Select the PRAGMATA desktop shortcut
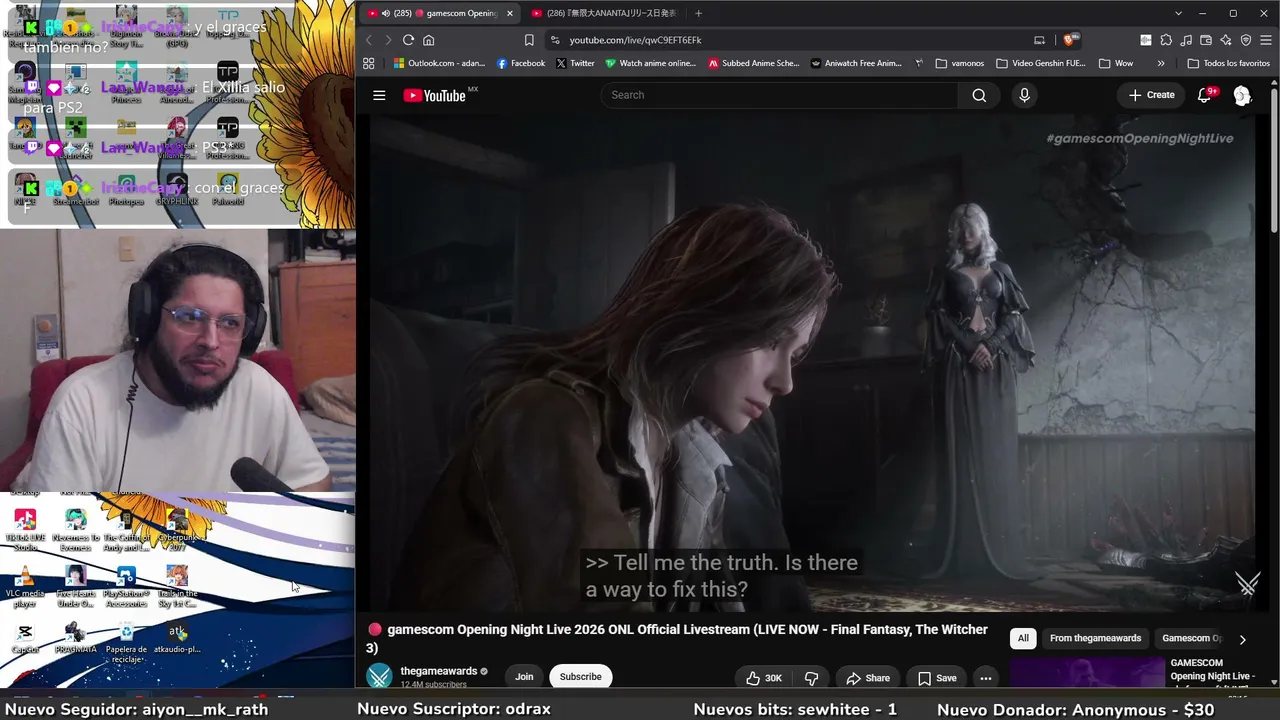Viewport: 1280px width, 720px height. tap(76, 639)
